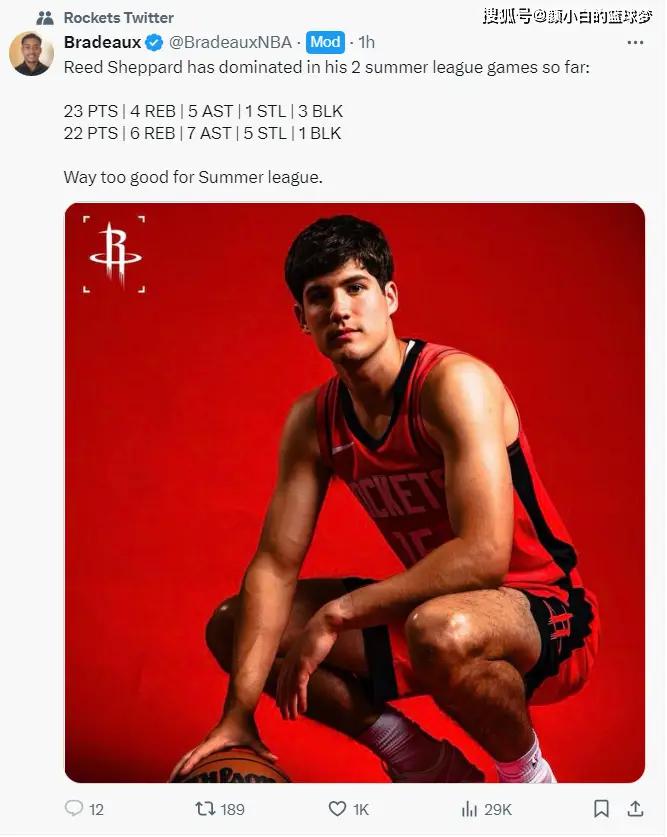667x837 pixels.
Task: Open the reply comment icon
Action: coord(74,808)
